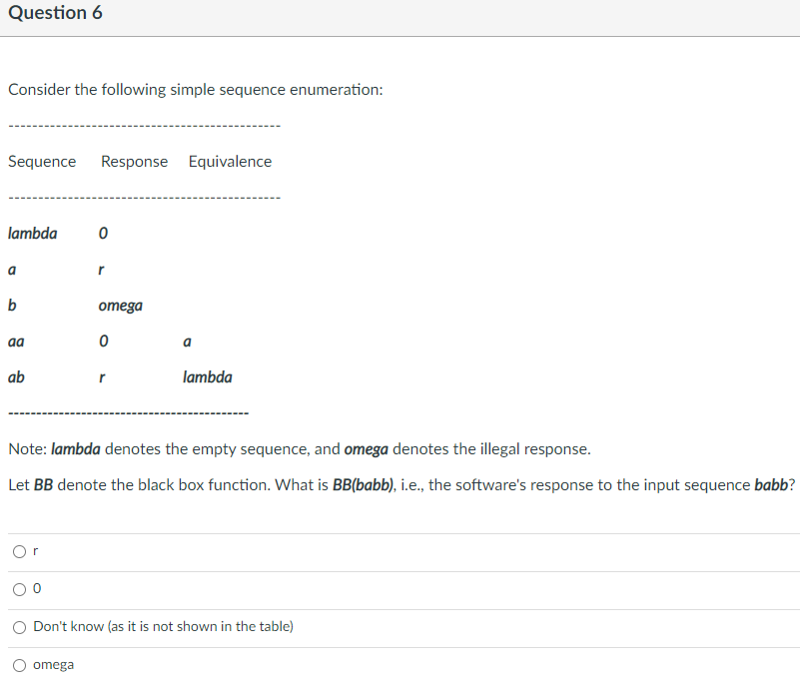Click the 'omega' response in row 'b'
800x686 pixels.
120,305
